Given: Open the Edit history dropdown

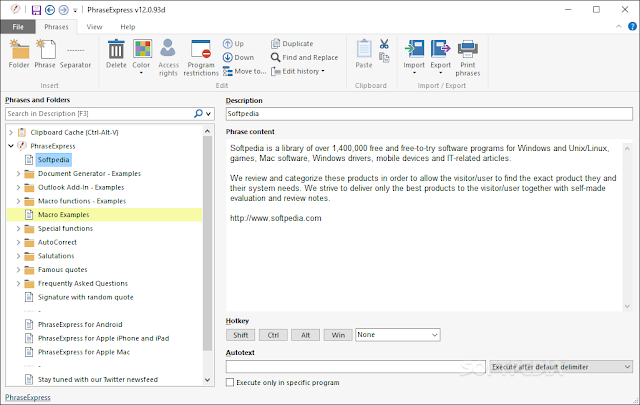Looking at the screenshot, I should click(x=298, y=71).
